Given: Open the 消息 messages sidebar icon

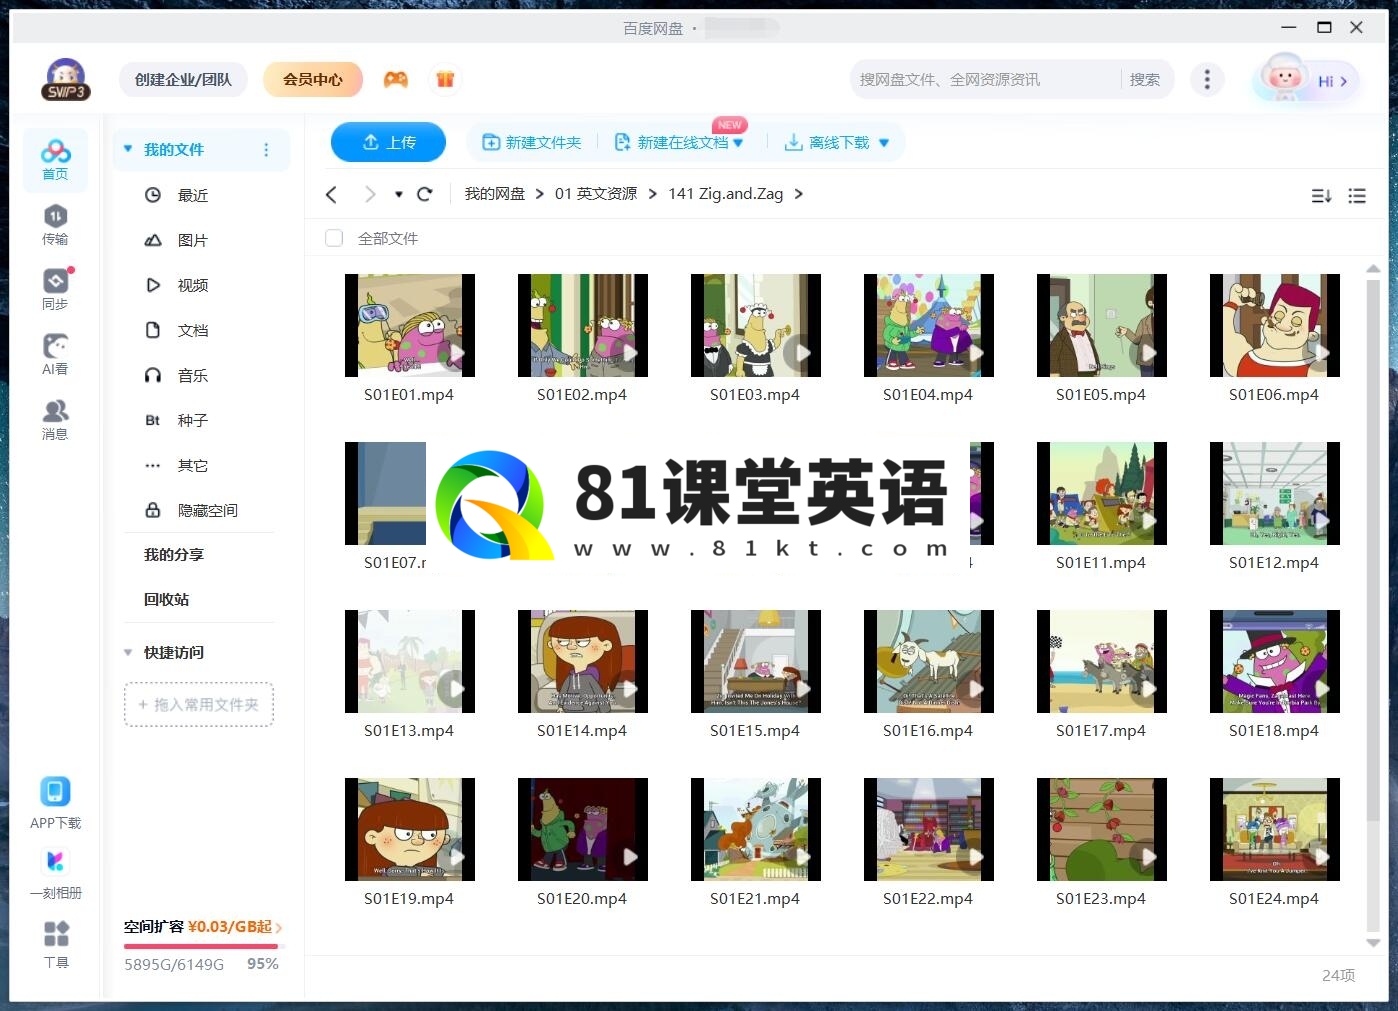Looking at the screenshot, I should click(x=55, y=420).
